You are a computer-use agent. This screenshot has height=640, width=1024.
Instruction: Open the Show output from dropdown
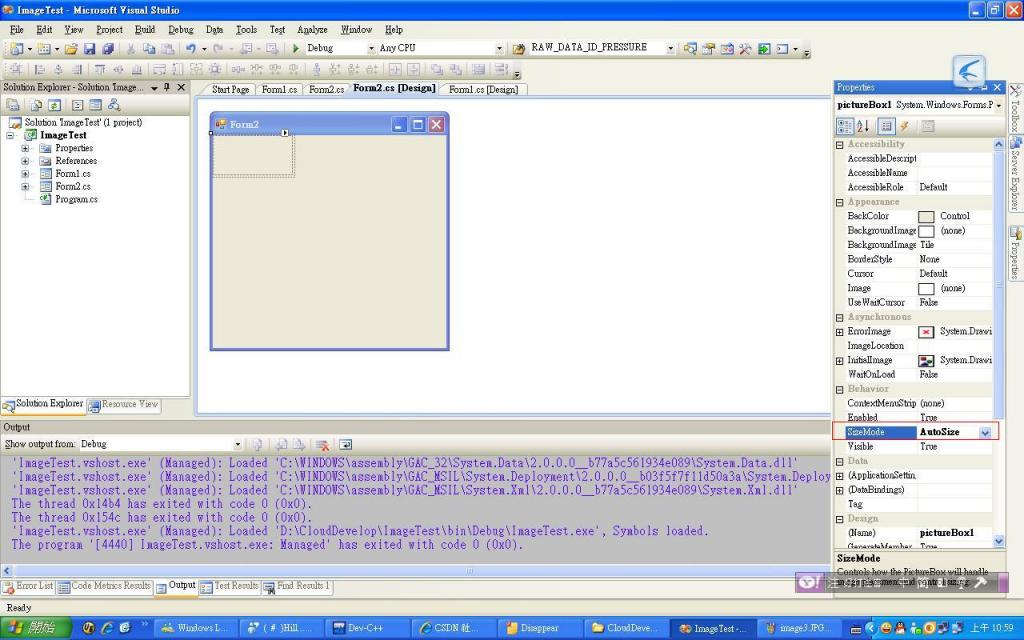(237, 444)
